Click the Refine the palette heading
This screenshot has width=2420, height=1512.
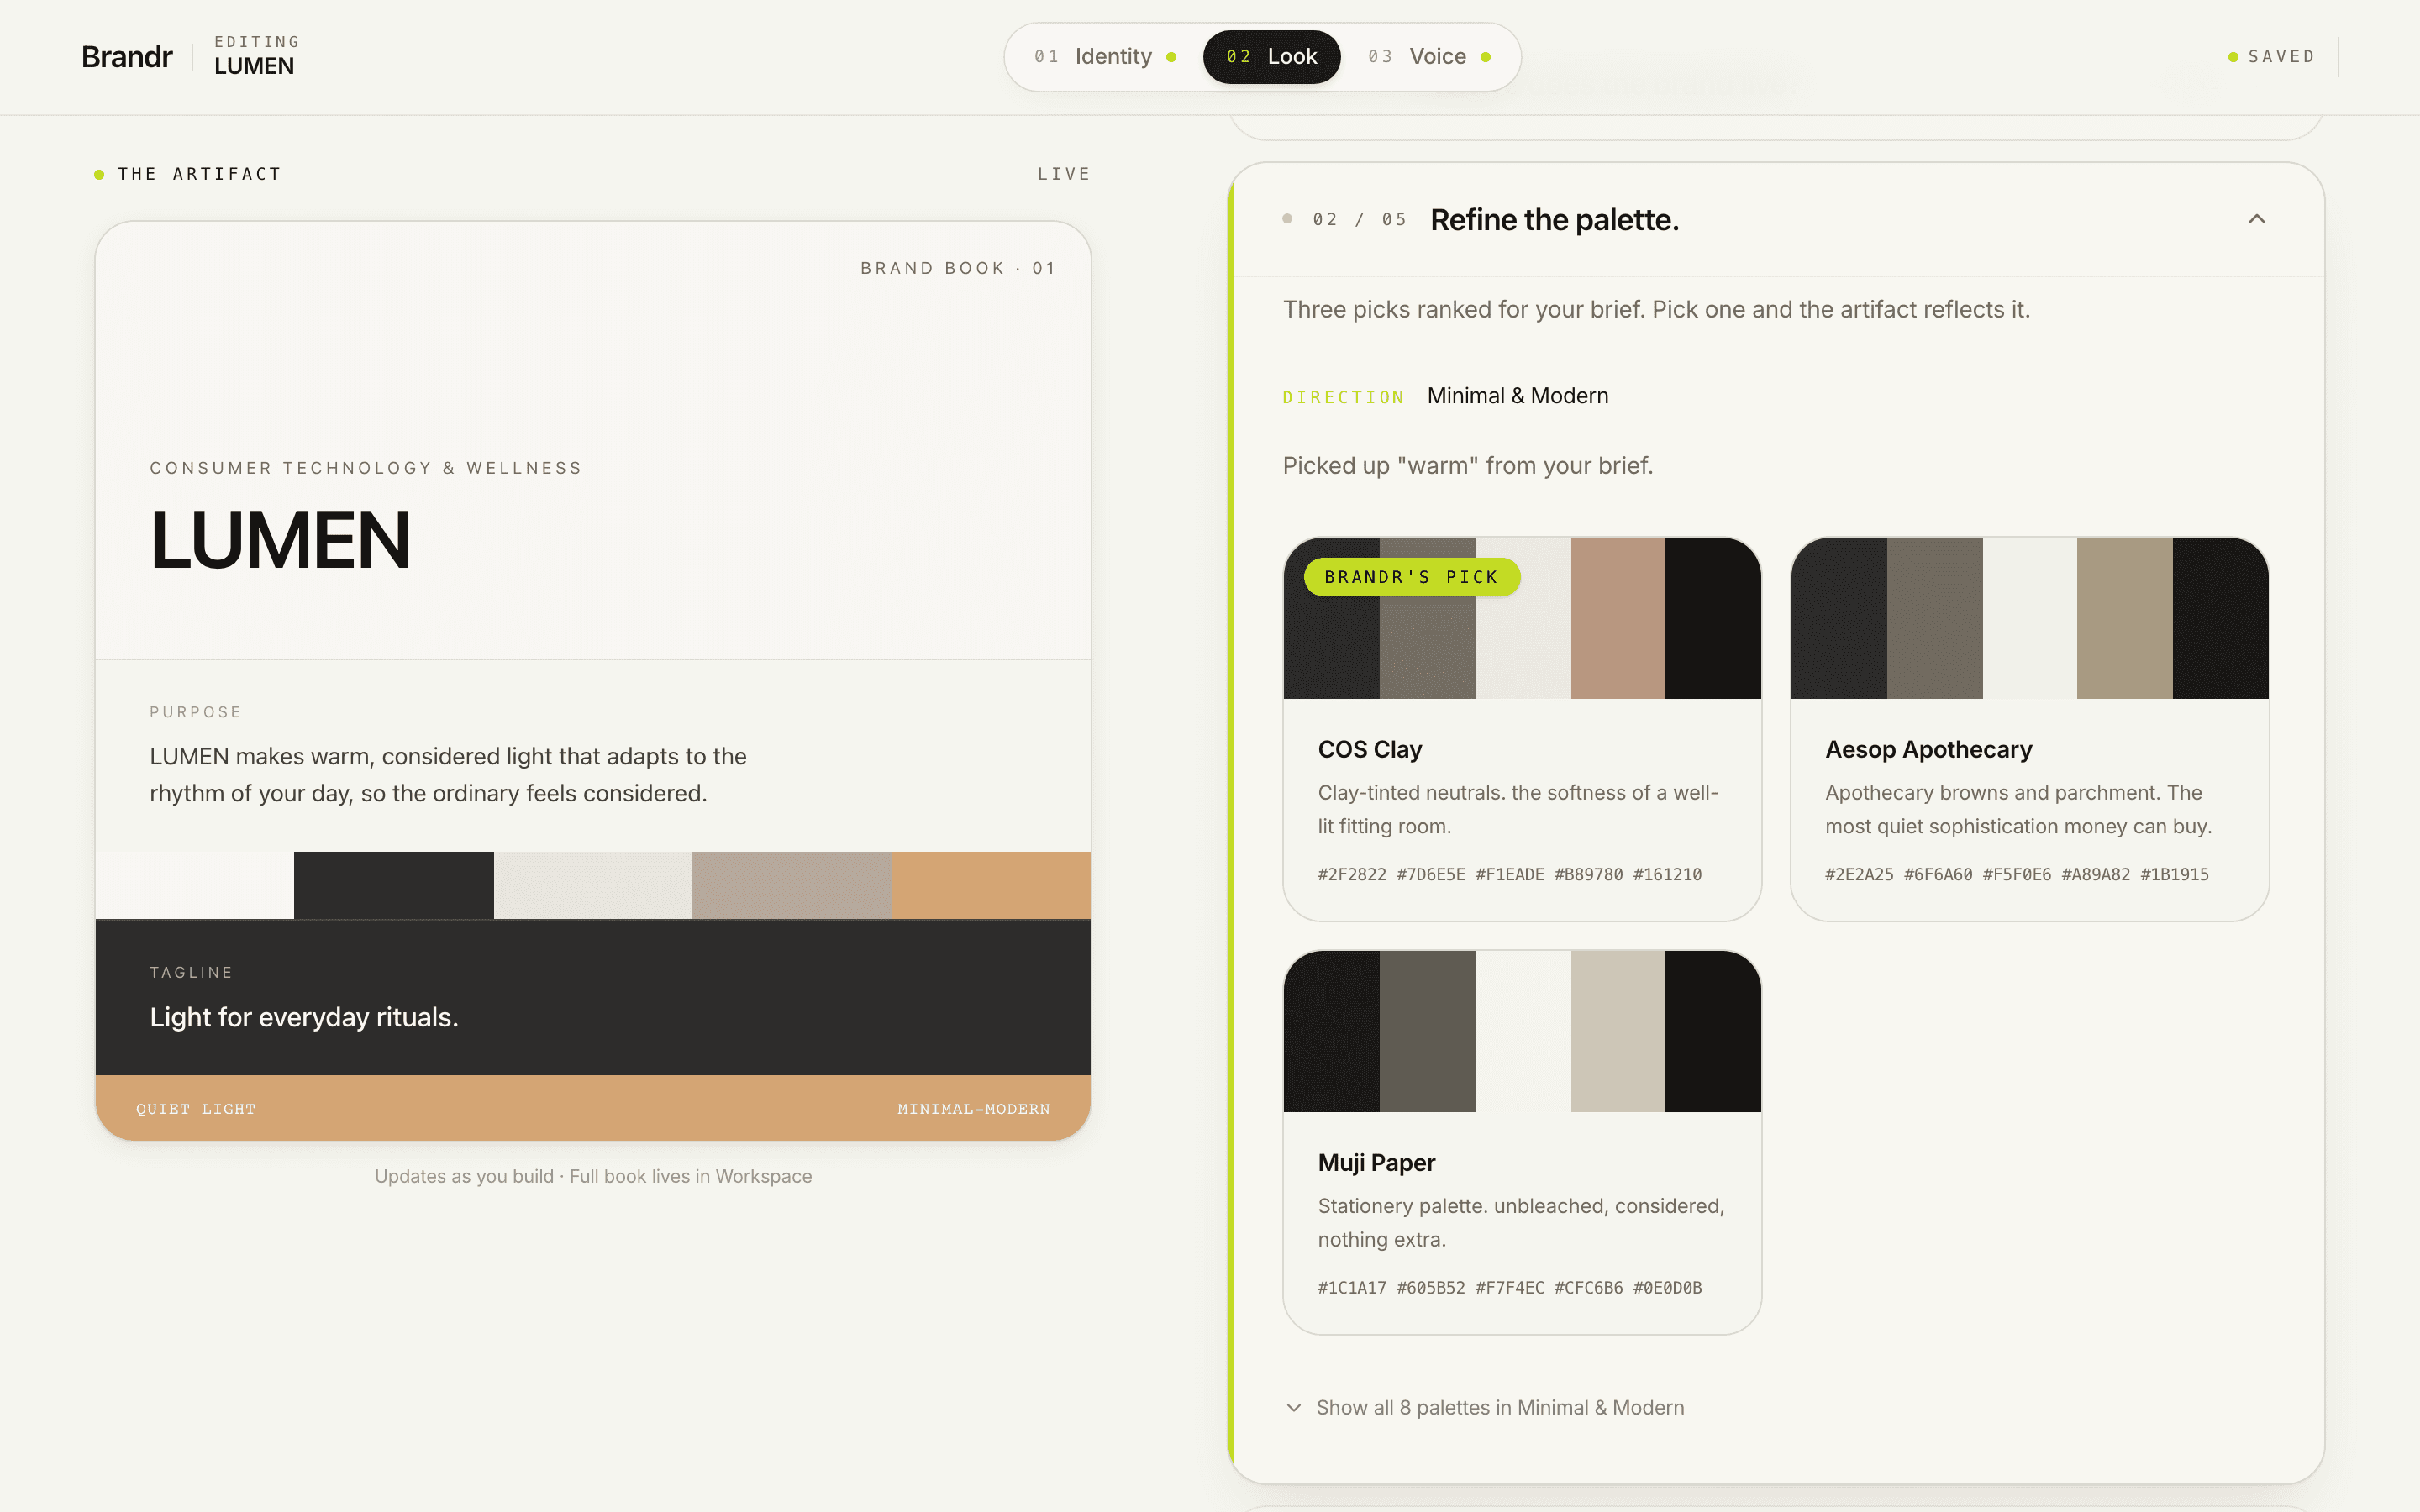pos(1554,220)
